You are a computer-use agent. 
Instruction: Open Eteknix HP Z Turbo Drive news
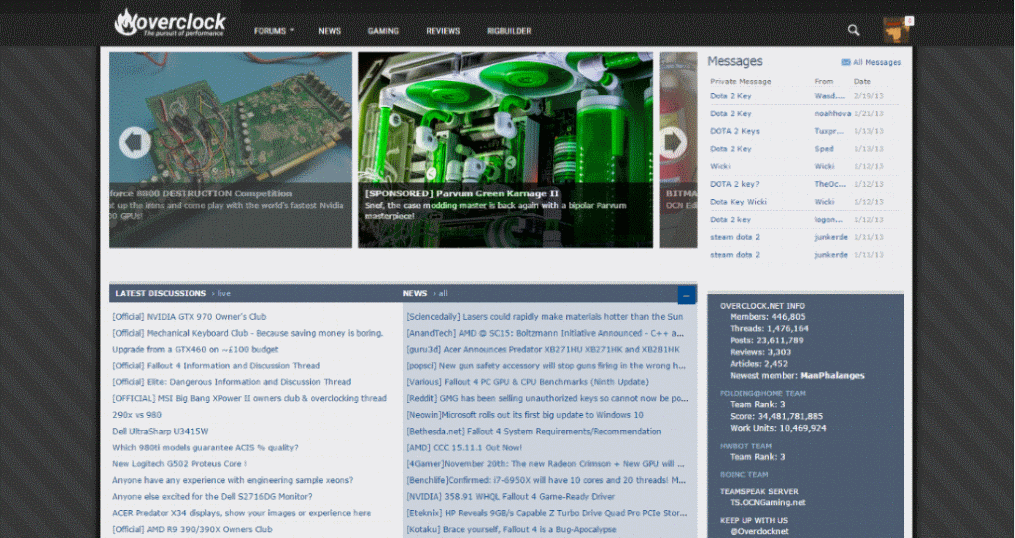(x=547, y=513)
